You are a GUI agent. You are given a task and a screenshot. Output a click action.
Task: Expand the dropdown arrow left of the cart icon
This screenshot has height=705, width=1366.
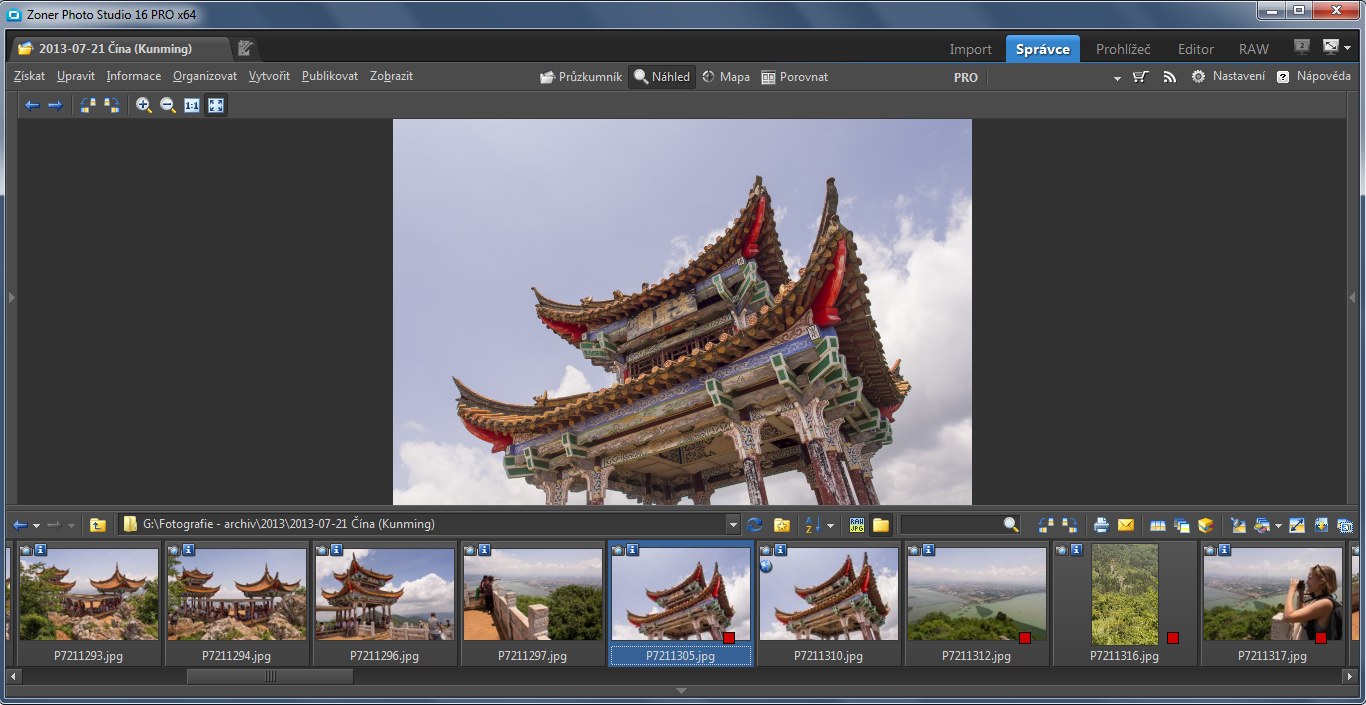point(1117,78)
